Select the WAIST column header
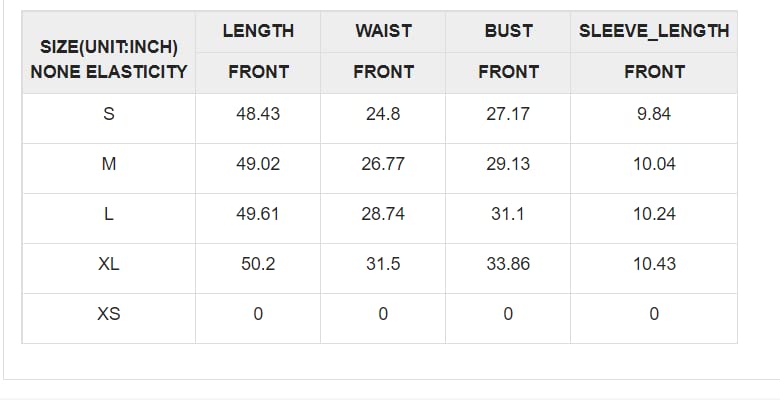The image size is (780, 400). 383,31
